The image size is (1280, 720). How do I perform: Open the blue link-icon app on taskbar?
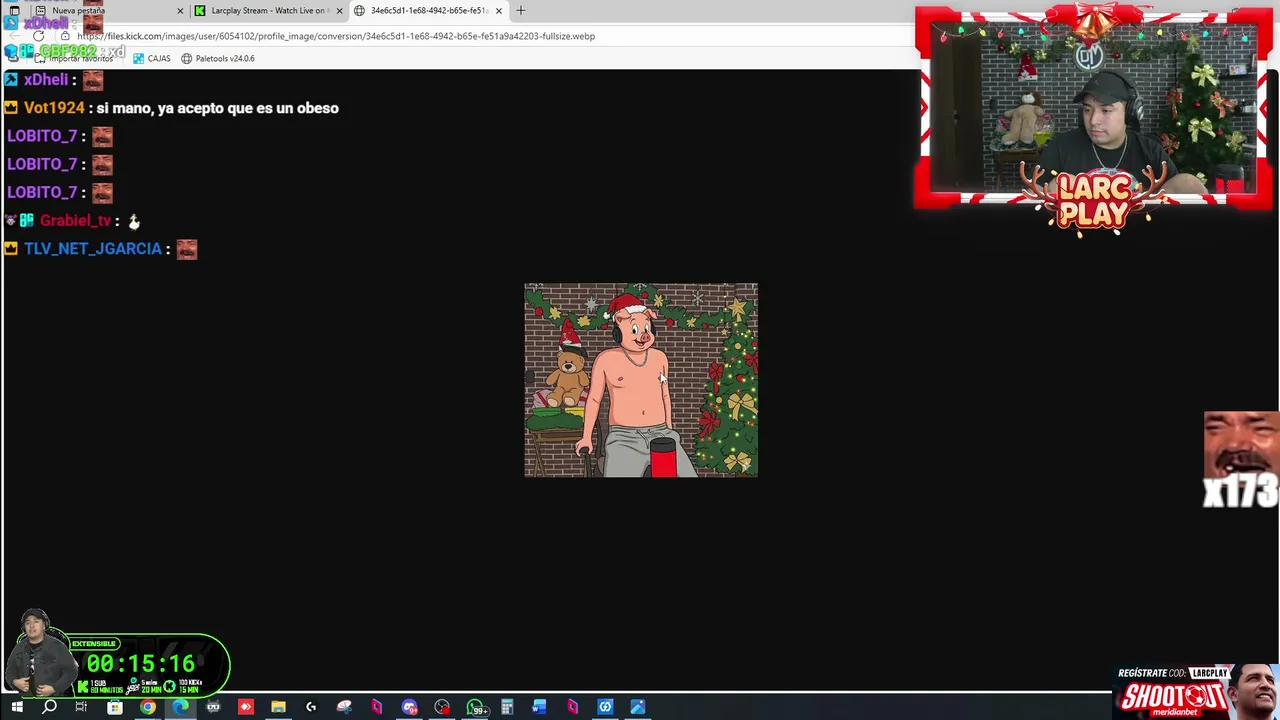click(605, 707)
